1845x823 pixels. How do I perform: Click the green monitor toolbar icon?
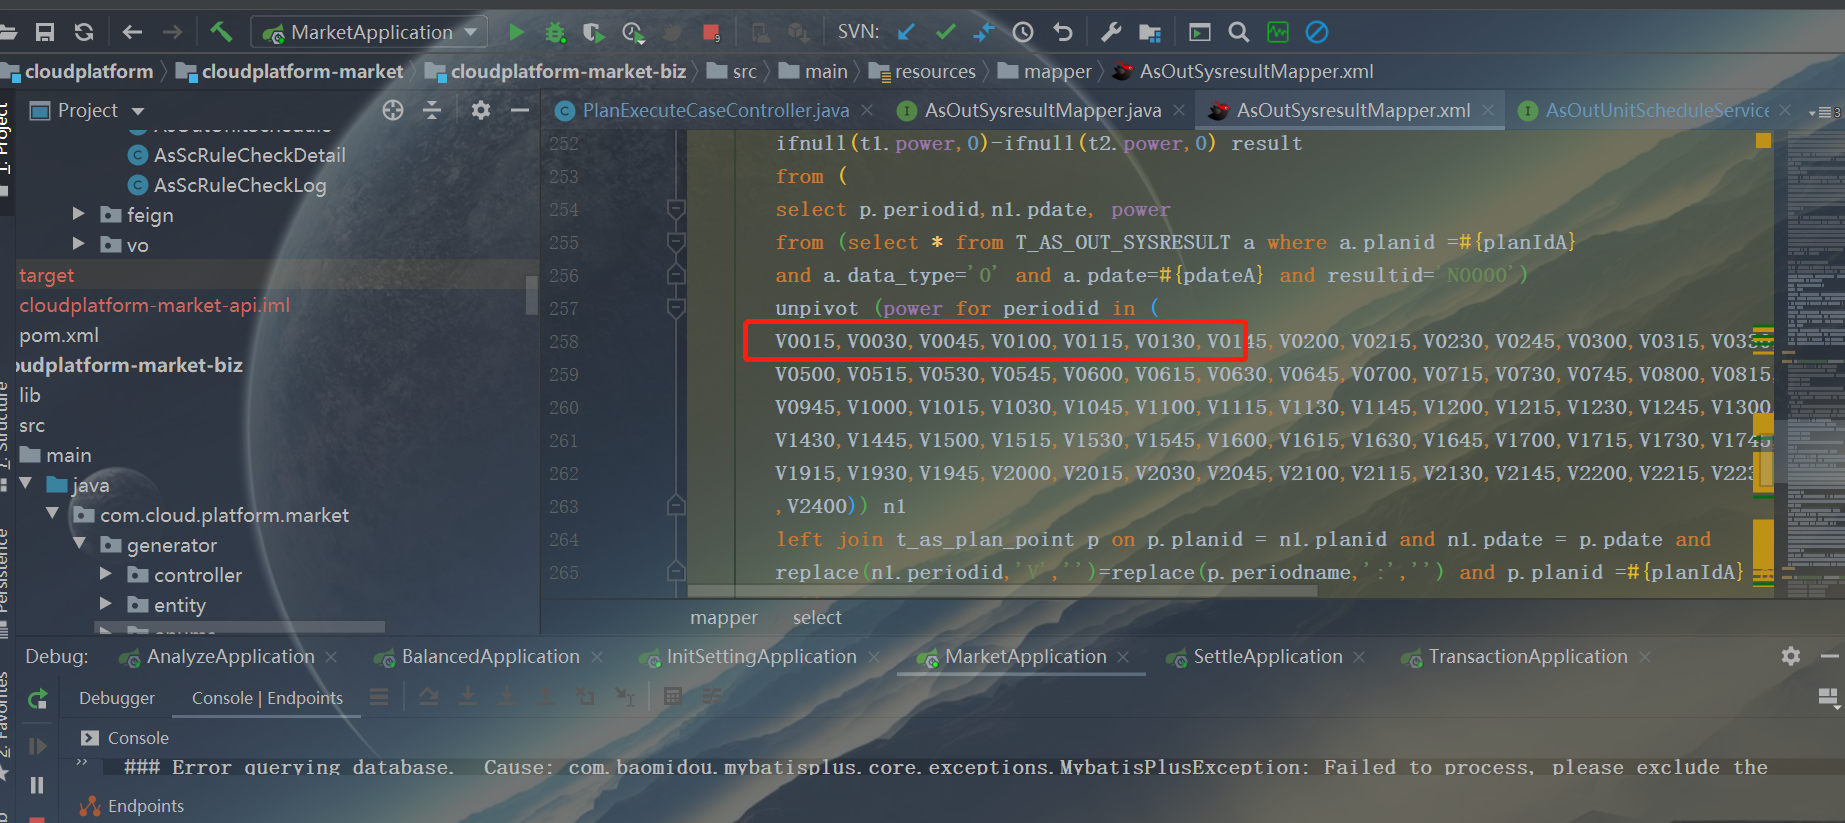pyautogui.click(x=1278, y=32)
